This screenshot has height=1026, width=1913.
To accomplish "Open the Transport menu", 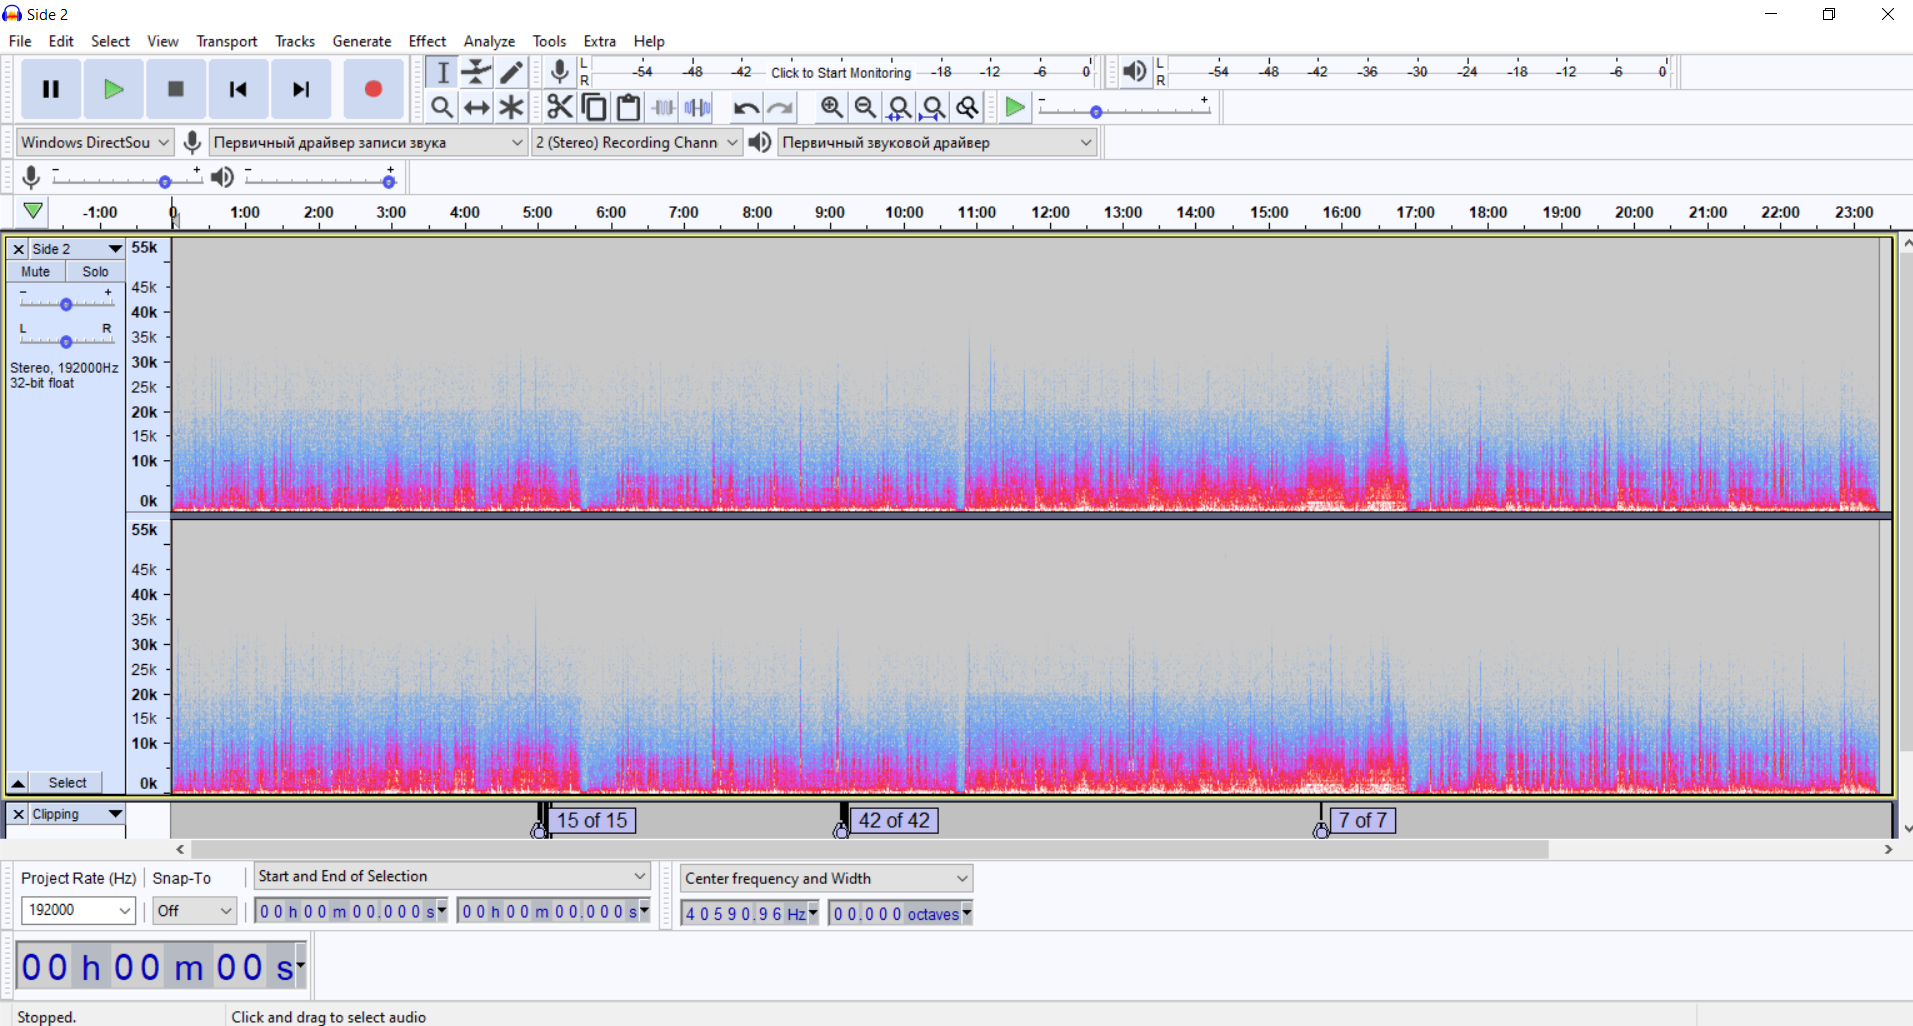I will (227, 41).
